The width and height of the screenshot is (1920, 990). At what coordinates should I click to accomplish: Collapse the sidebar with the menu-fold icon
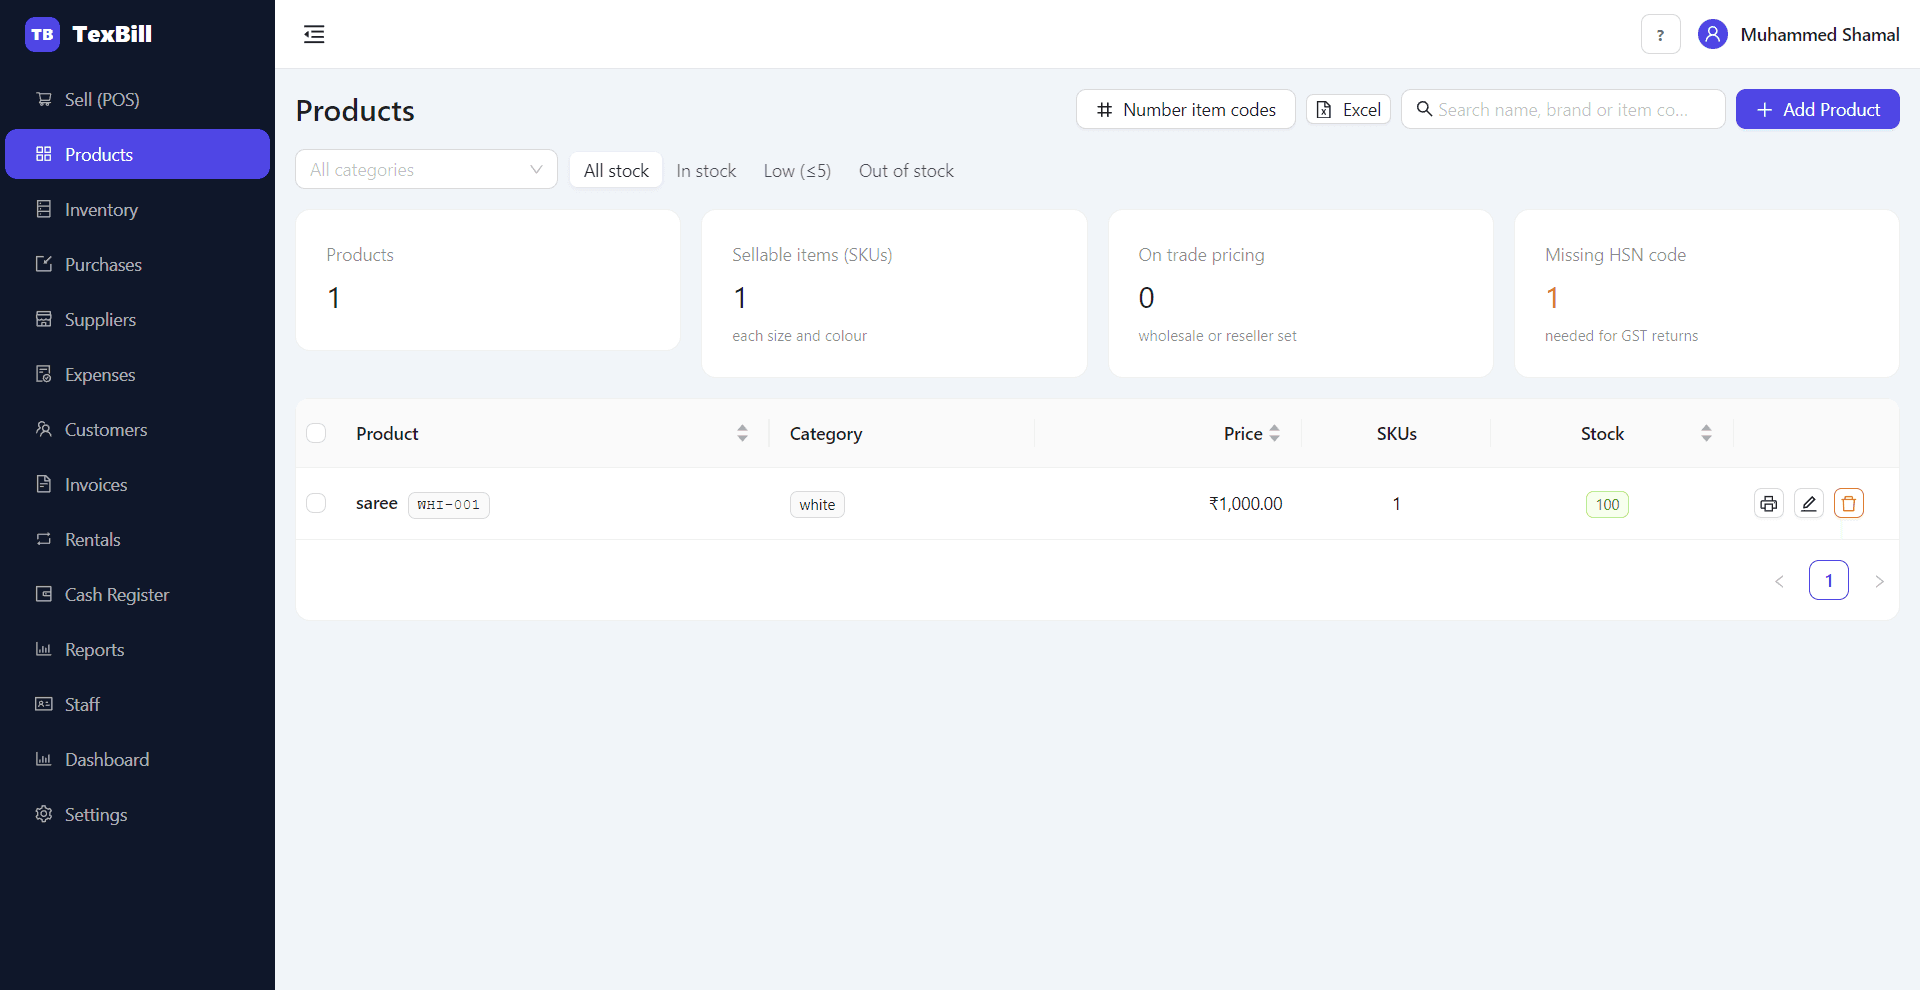coord(314,34)
